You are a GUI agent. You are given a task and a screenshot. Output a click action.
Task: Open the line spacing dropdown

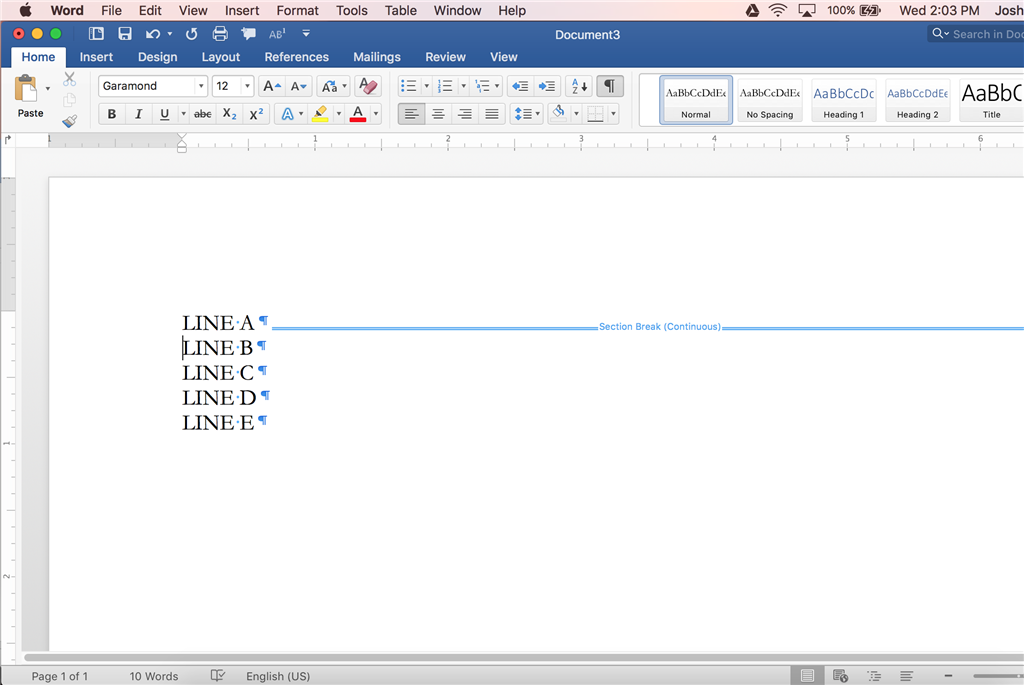point(526,114)
